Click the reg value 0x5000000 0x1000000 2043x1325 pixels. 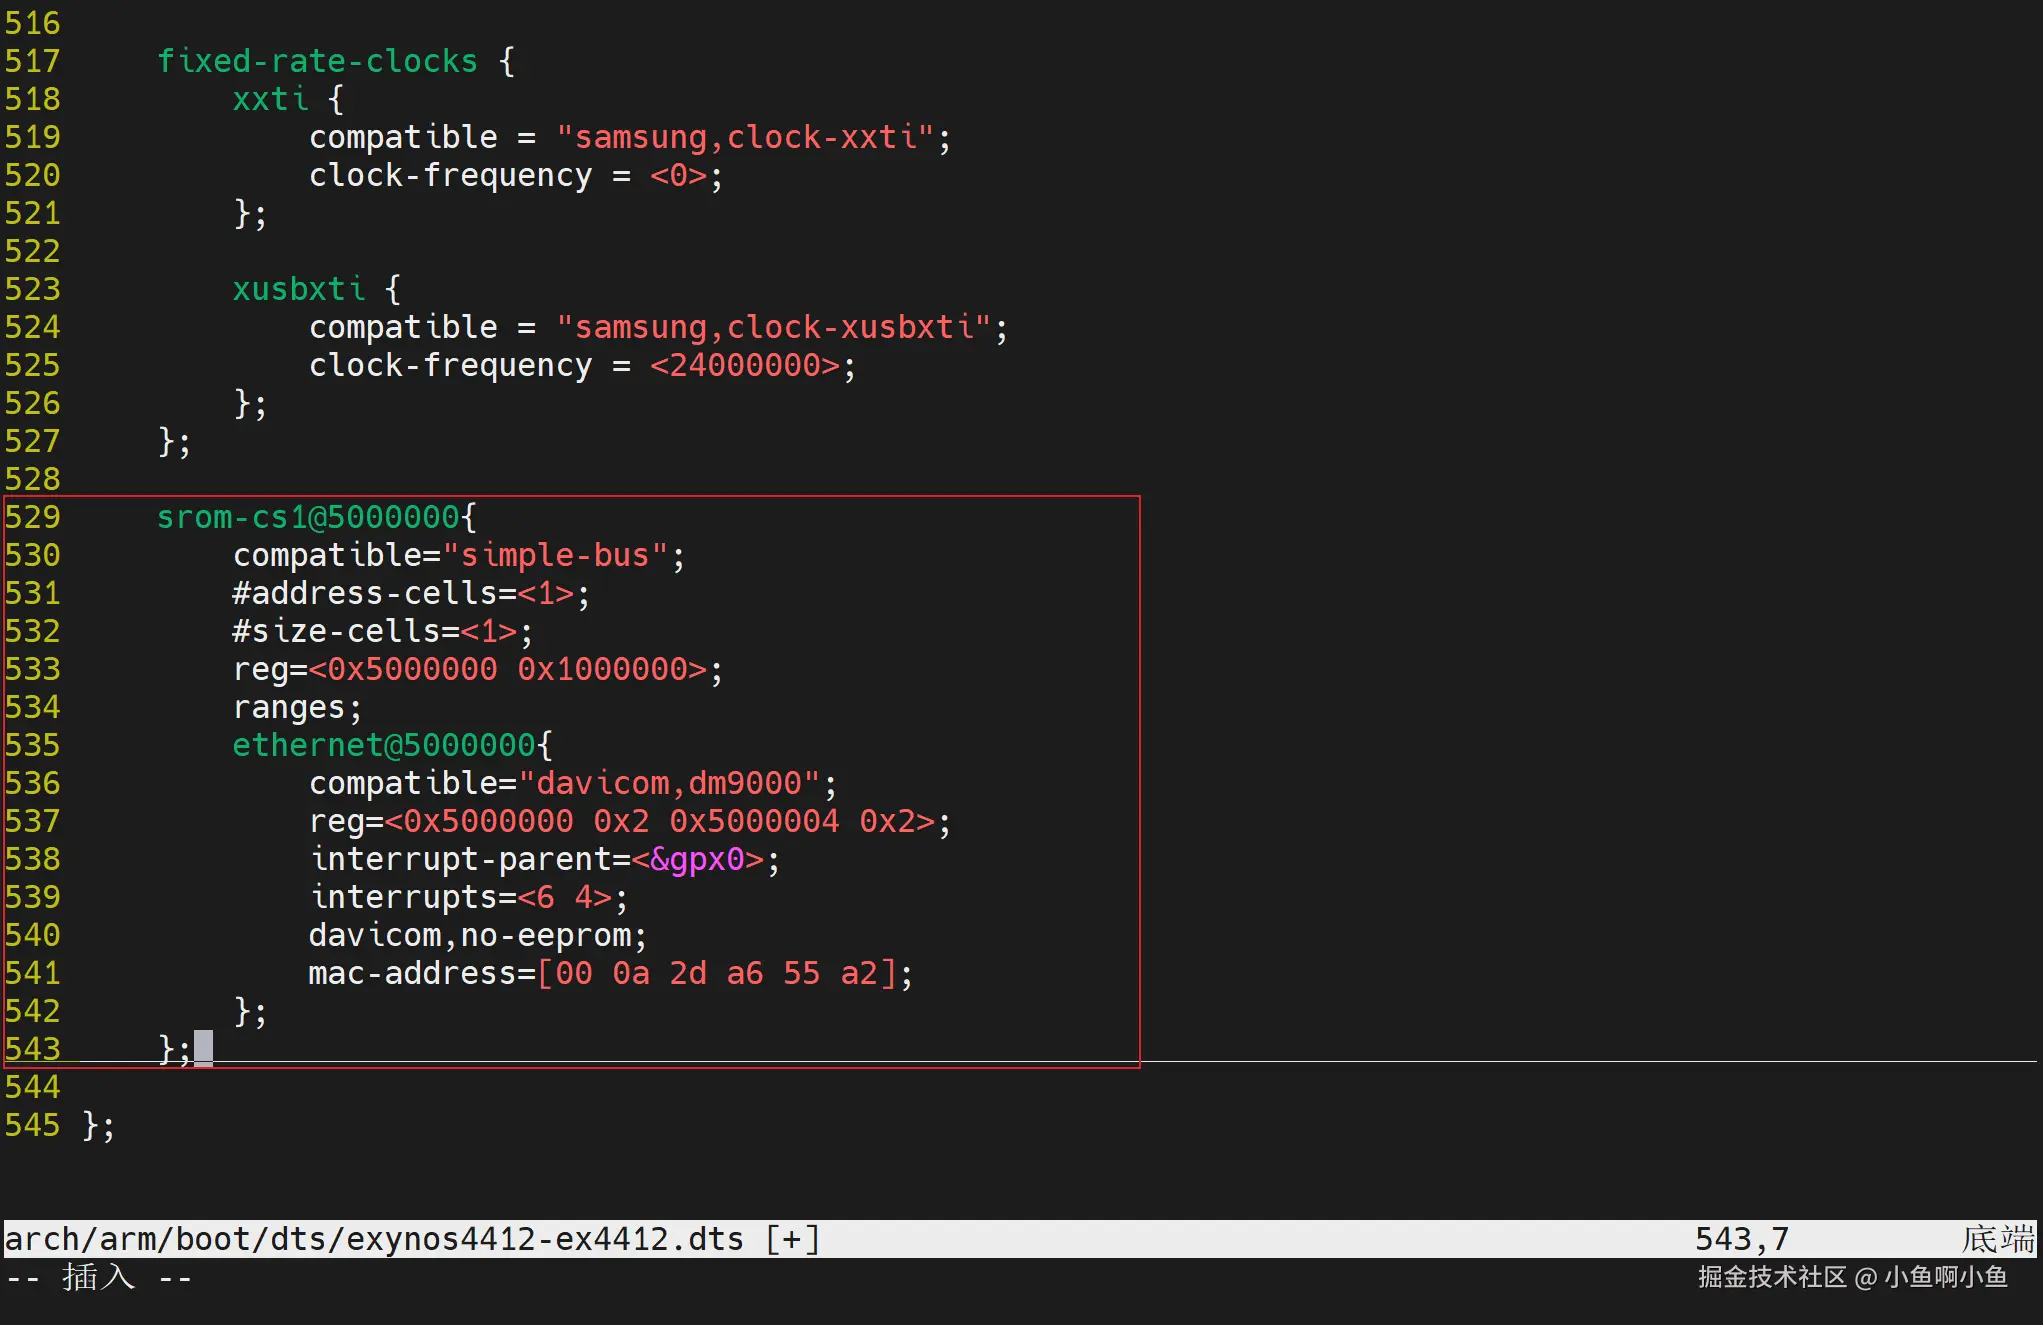[508, 669]
